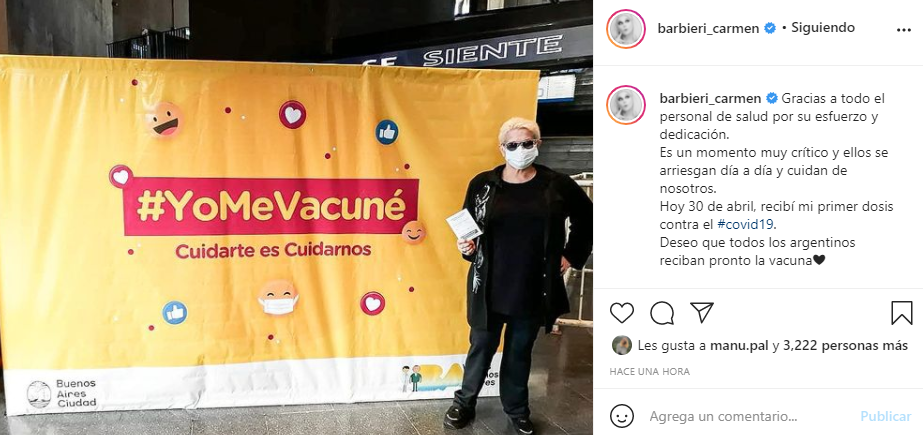View the 3,222 personas más likes list
Screen dimensions: 923x435
click(845, 346)
